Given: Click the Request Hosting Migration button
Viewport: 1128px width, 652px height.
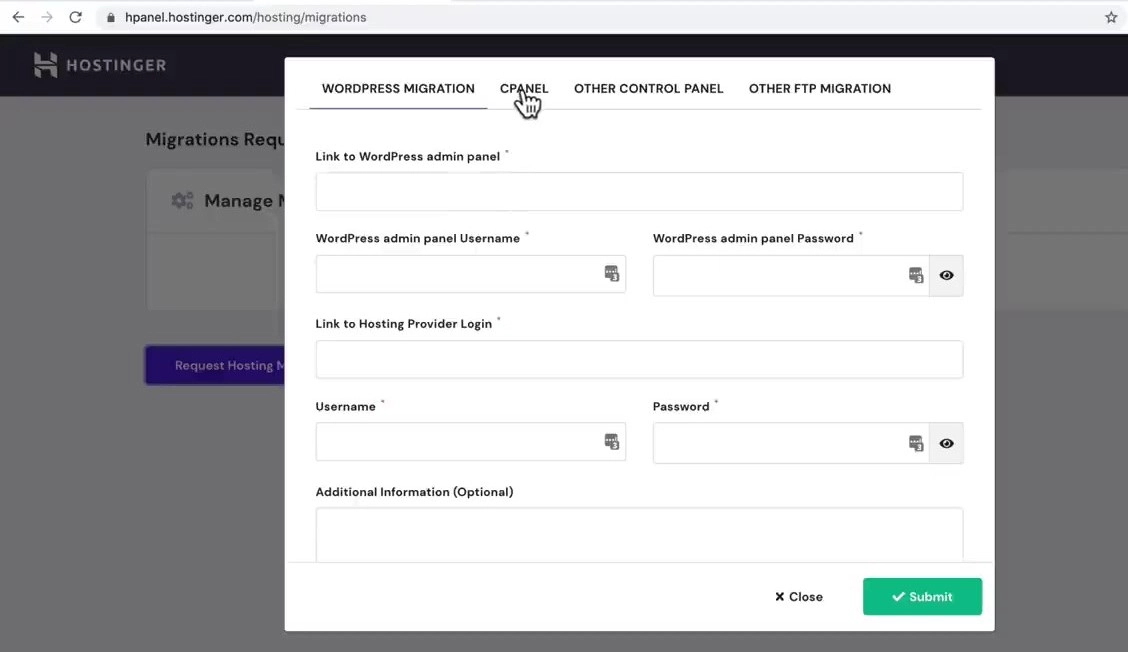Looking at the screenshot, I should pyautogui.click(x=217, y=365).
